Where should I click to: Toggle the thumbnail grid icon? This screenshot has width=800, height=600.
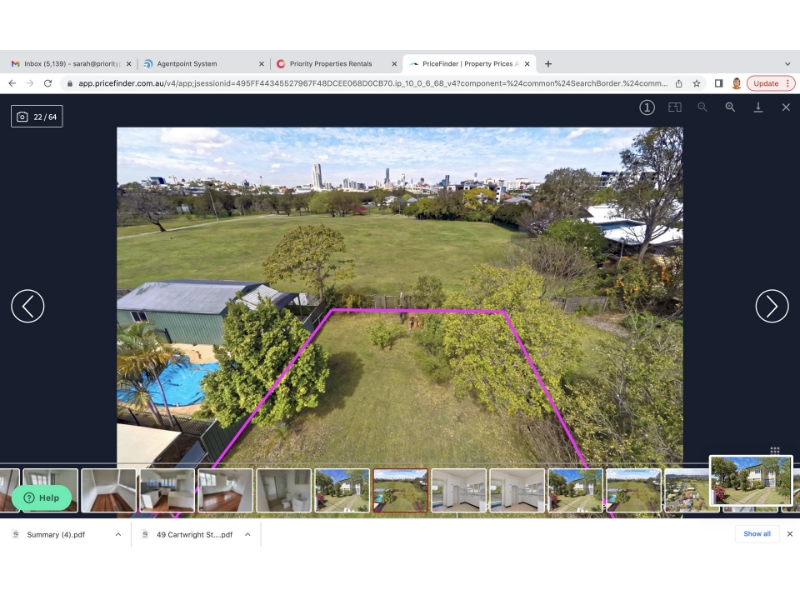pos(774,451)
